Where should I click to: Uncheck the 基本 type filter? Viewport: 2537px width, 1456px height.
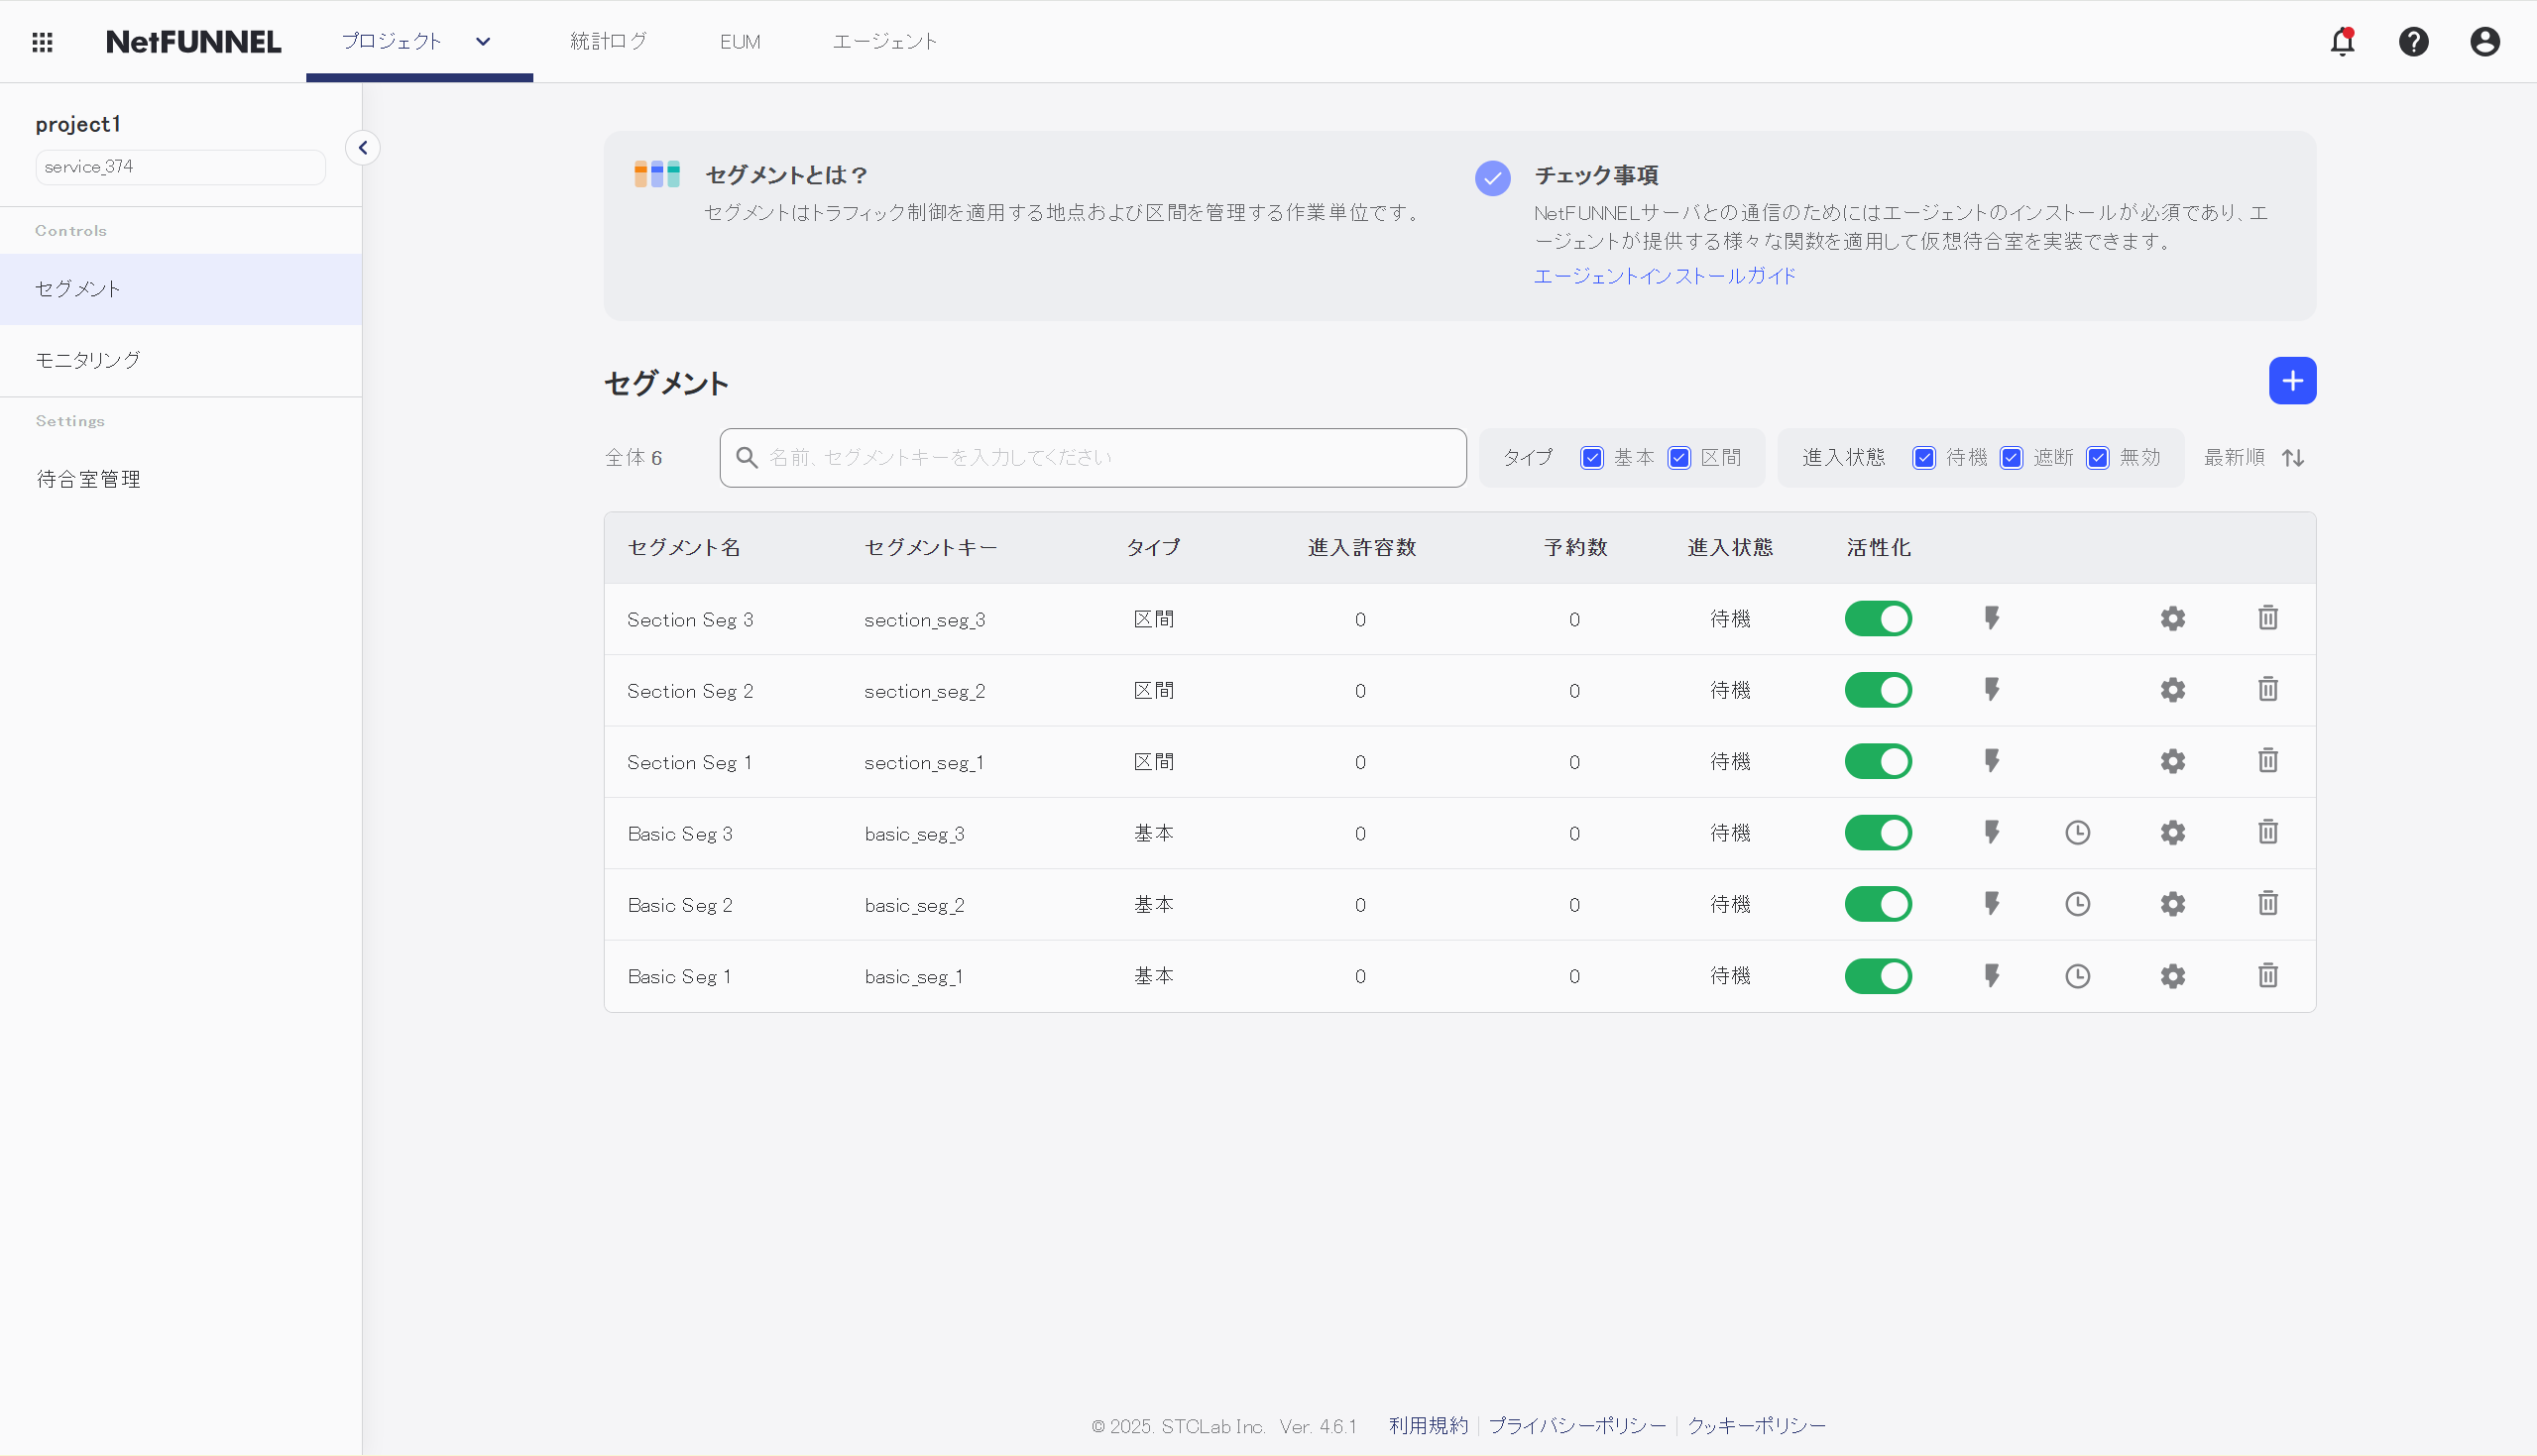coord(1592,457)
